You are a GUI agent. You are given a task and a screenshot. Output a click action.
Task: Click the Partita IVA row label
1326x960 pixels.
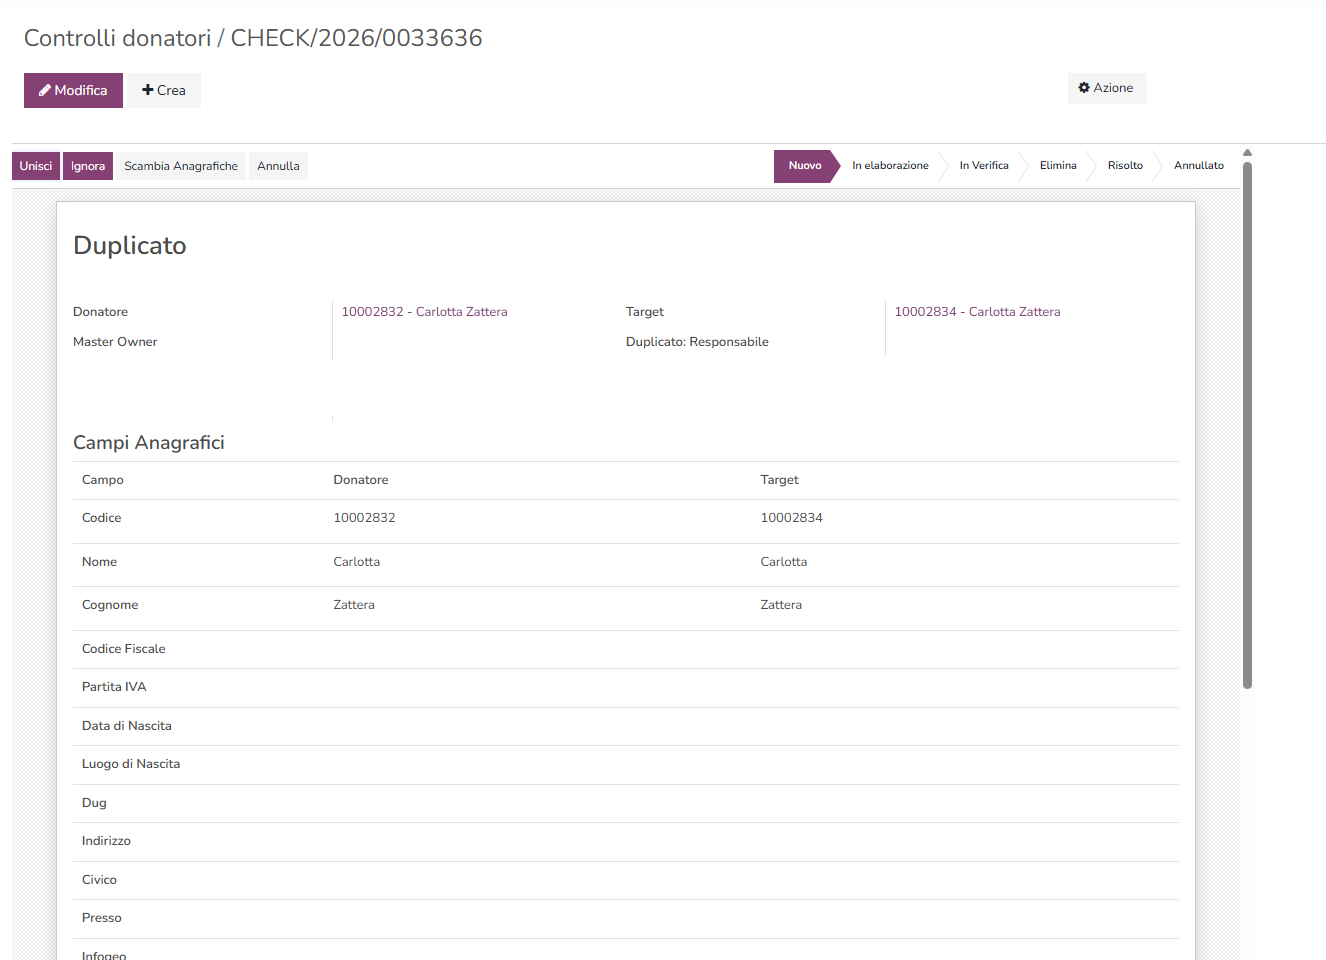tap(114, 687)
